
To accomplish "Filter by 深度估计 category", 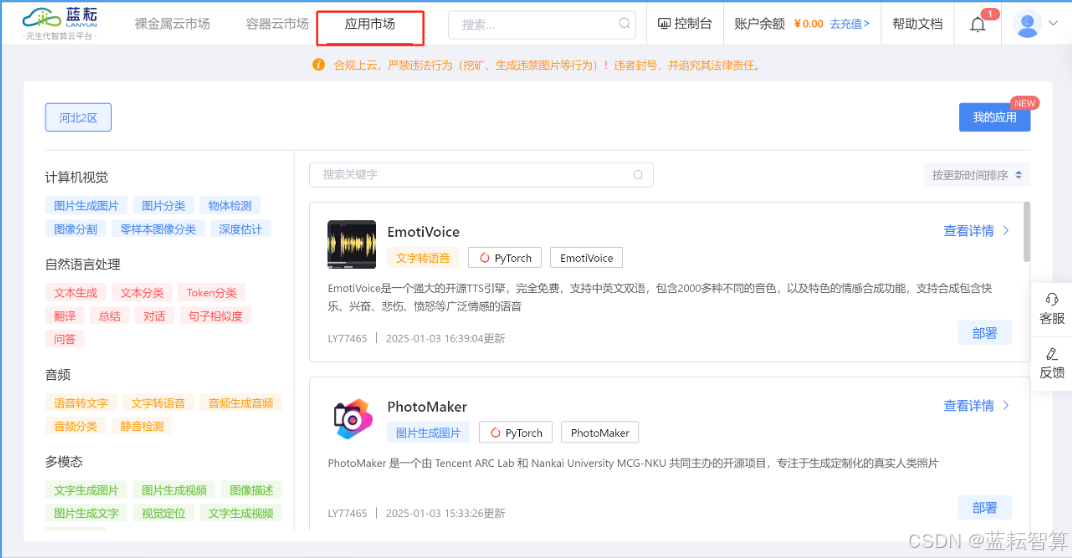I will (240, 229).
